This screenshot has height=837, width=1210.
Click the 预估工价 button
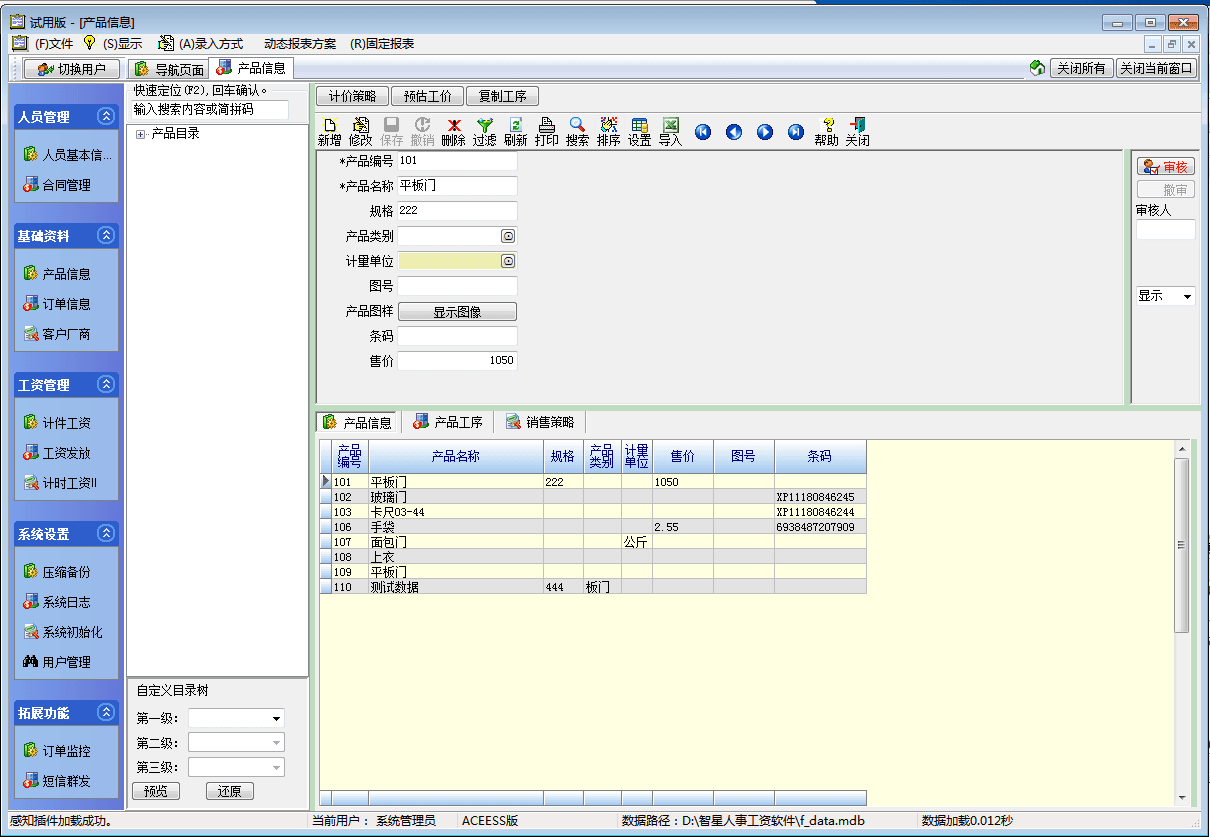[x=427, y=96]
